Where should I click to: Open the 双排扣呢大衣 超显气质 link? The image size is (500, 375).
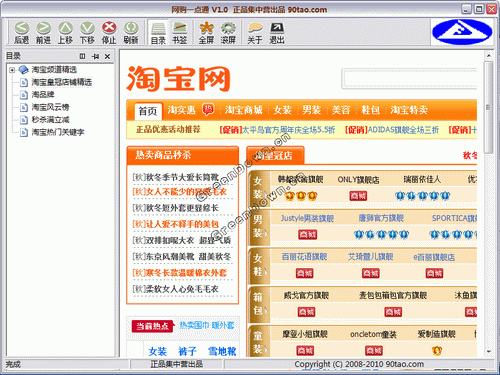point(182,240)
